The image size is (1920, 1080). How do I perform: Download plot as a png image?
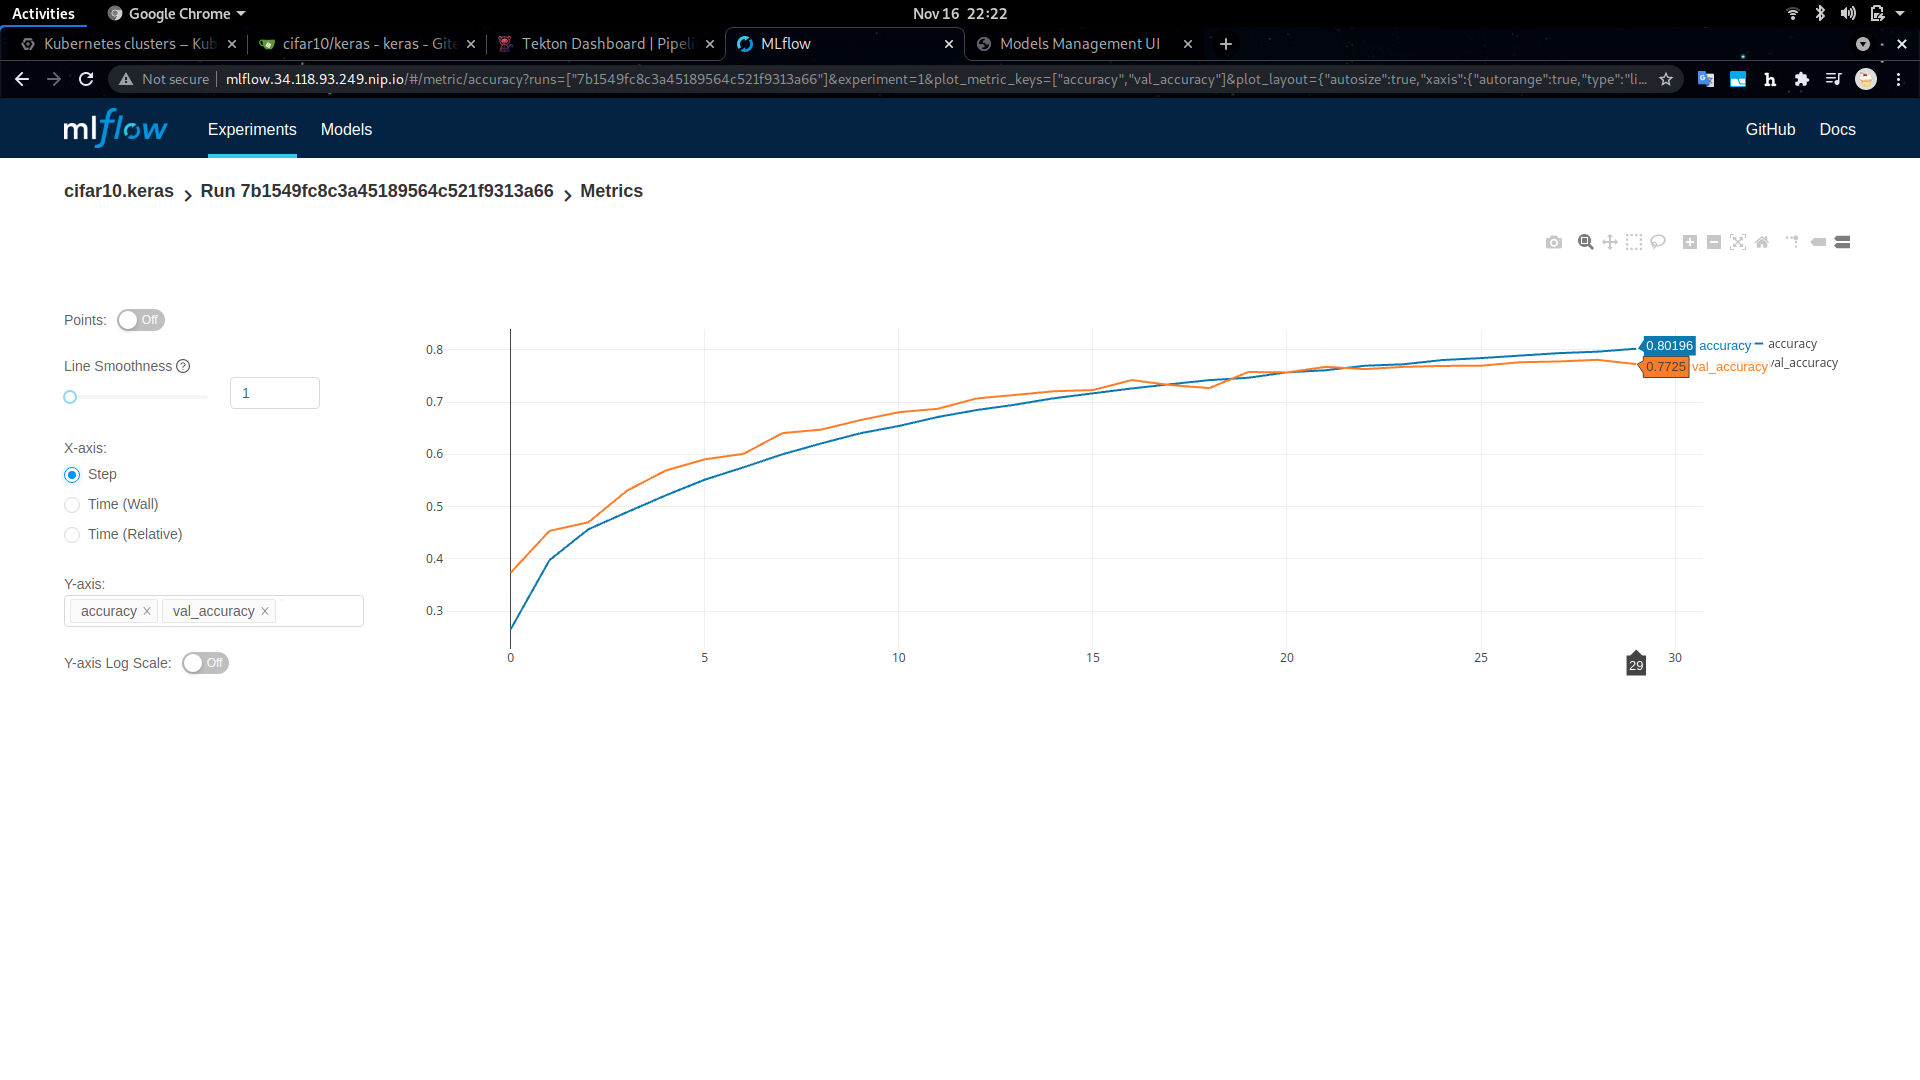[x=1554, y=242]
